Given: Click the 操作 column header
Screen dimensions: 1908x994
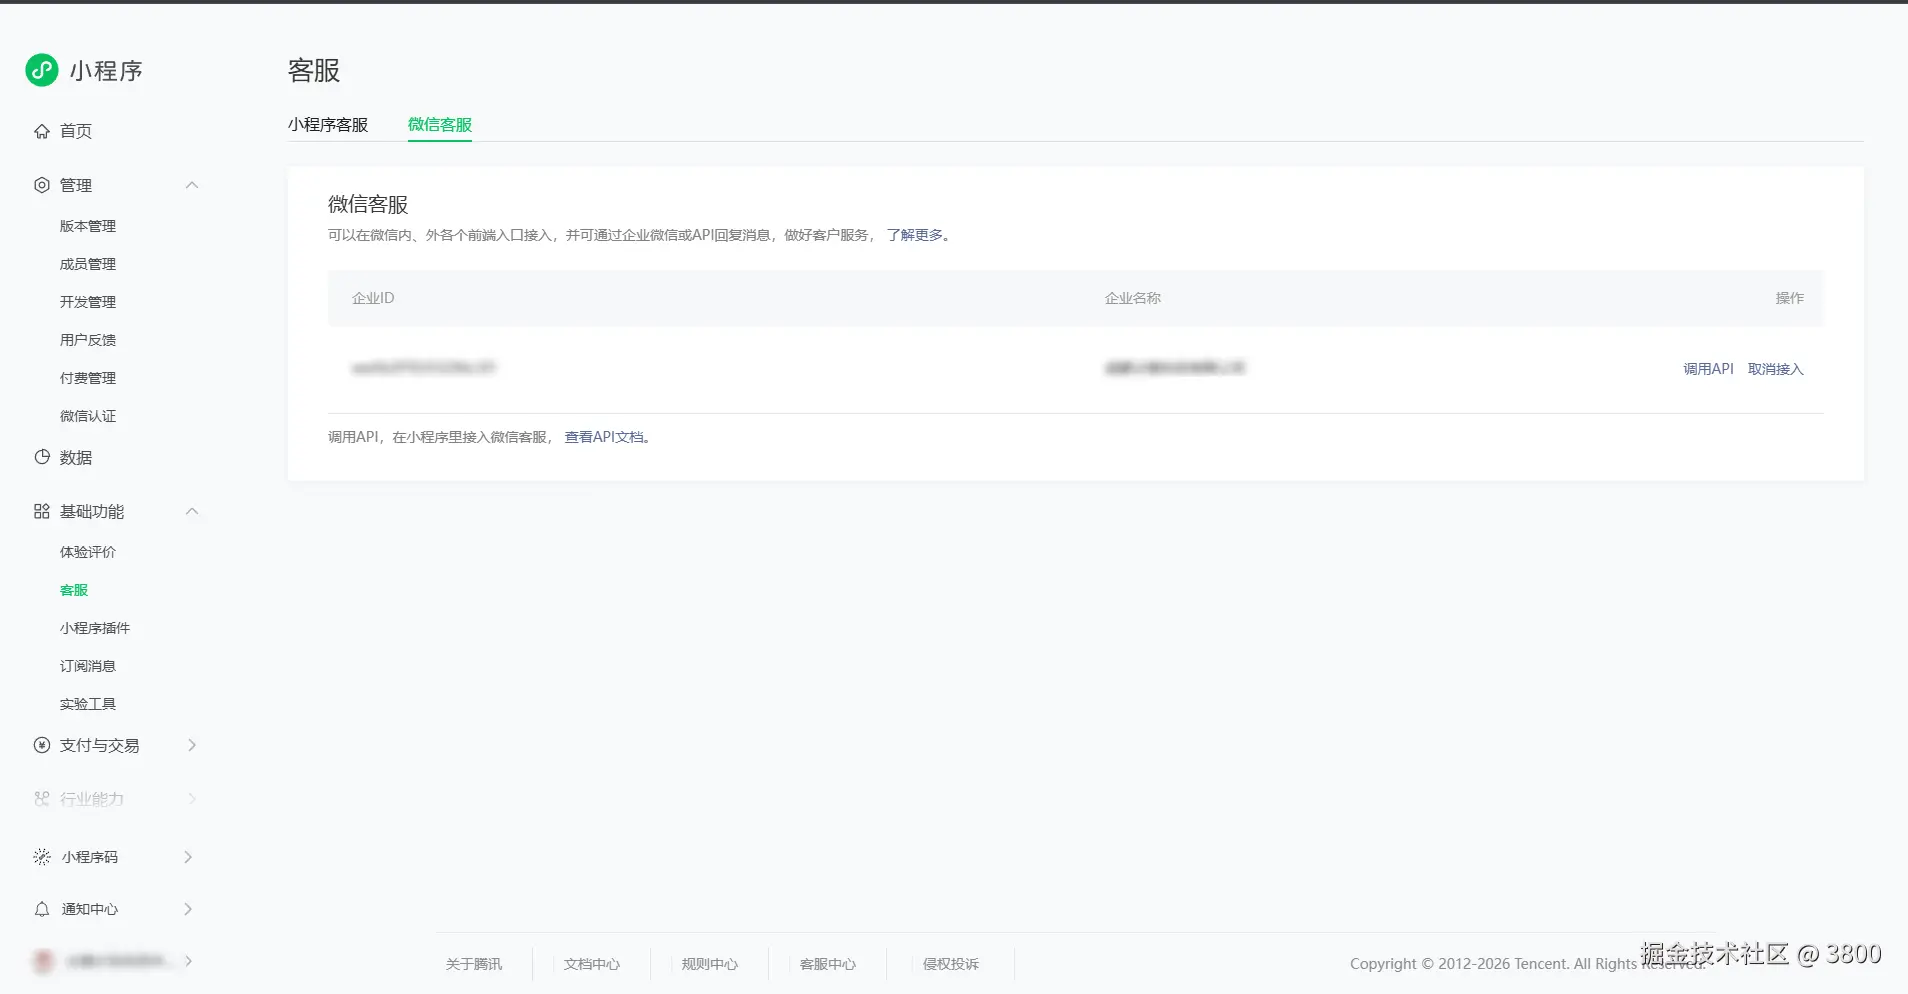Looking at the screenshot, I should 1790,298.
